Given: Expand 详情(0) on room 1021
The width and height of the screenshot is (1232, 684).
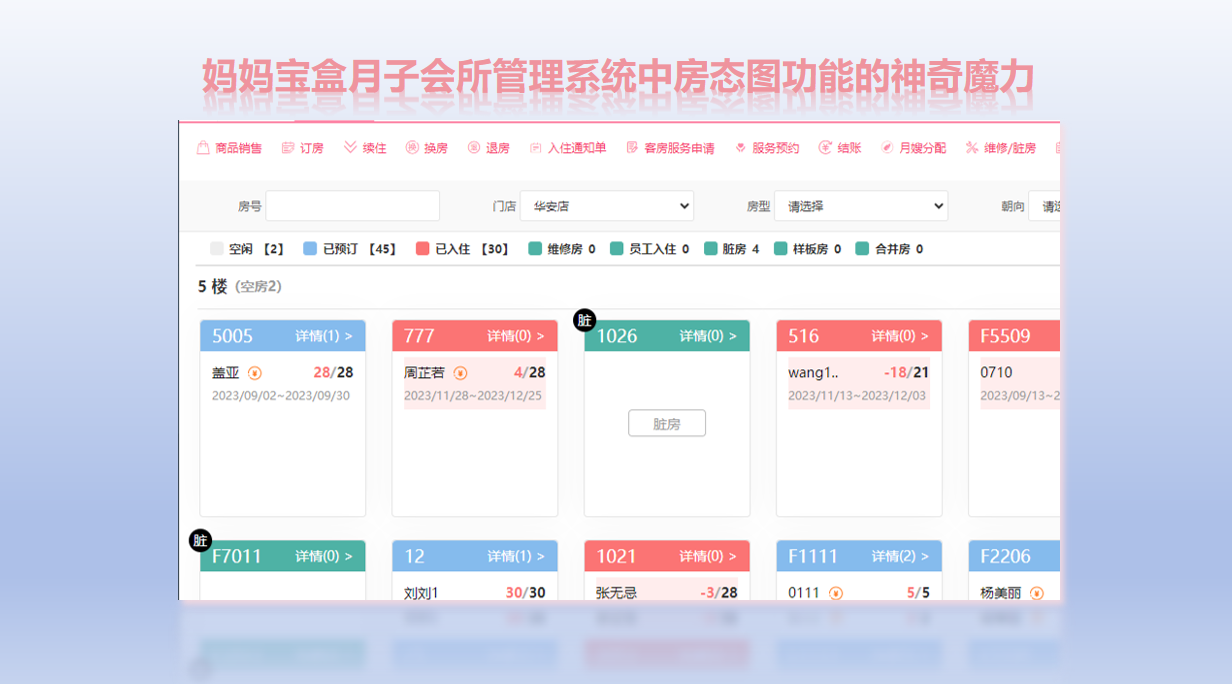Looking at the screenshot, I should 707,556.
